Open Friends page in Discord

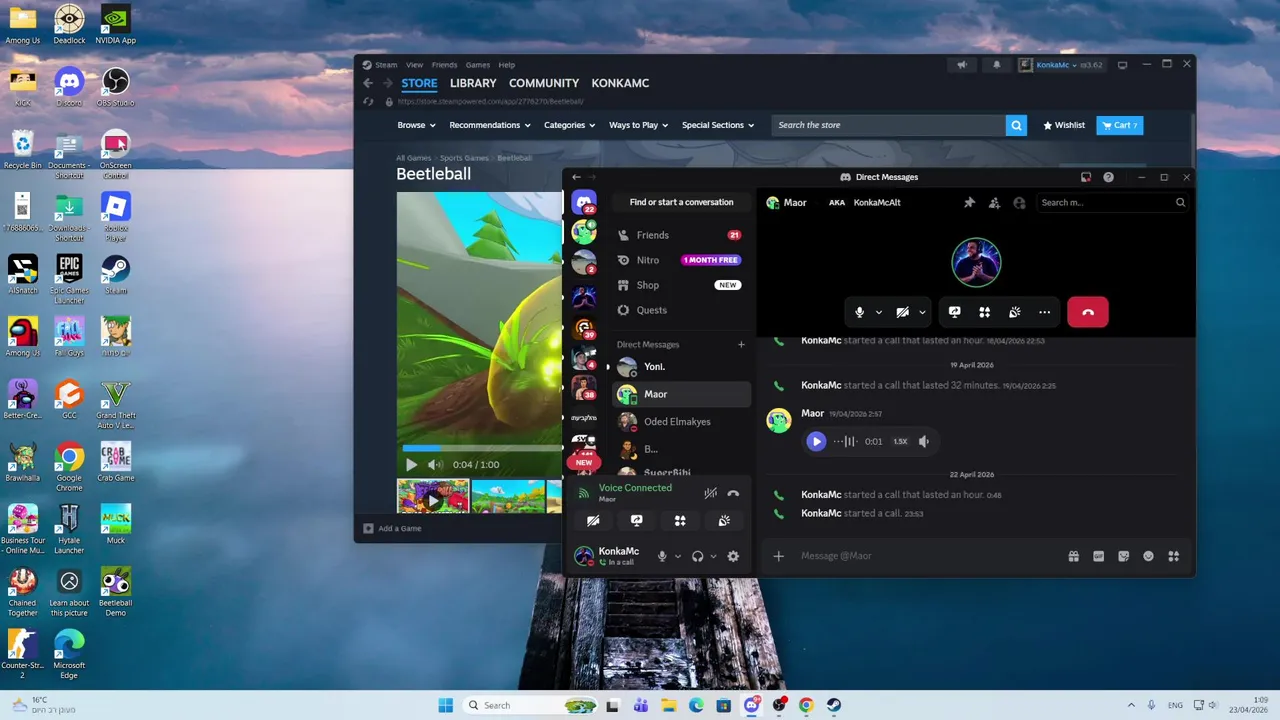tap(681, 235)
